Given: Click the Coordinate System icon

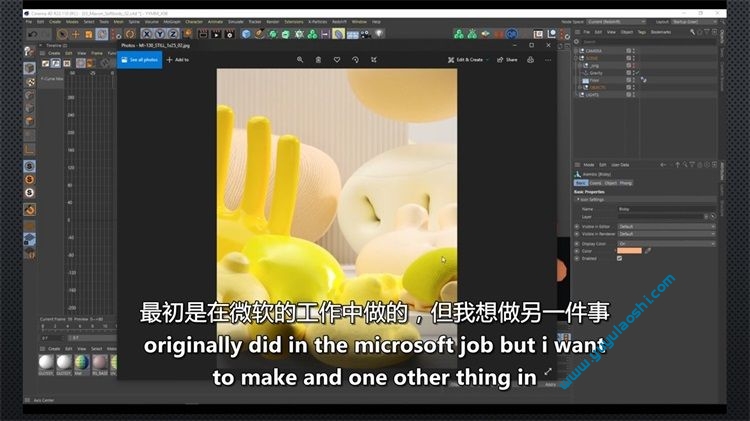Looking at the screenshot, I should pyautogui.click(x=188, y=34).
